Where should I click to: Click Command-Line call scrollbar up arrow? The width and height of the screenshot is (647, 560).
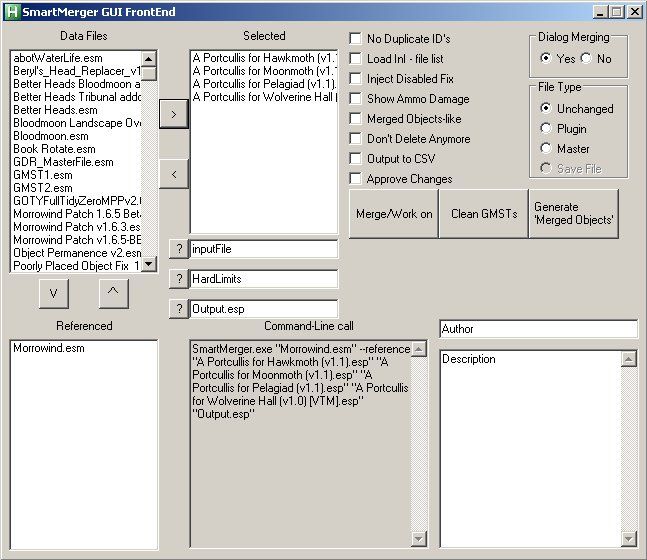(419, 349)
